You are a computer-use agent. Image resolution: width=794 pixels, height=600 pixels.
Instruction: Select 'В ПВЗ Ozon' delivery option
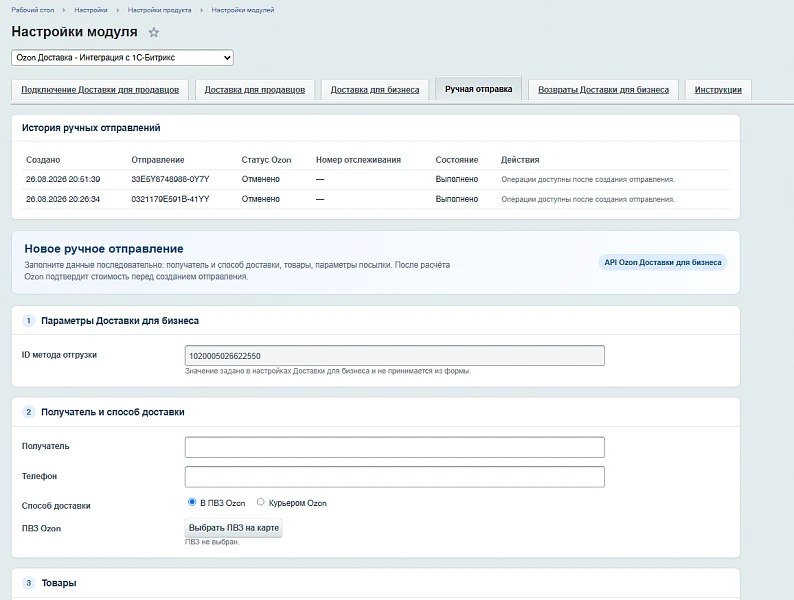(192, 502)
